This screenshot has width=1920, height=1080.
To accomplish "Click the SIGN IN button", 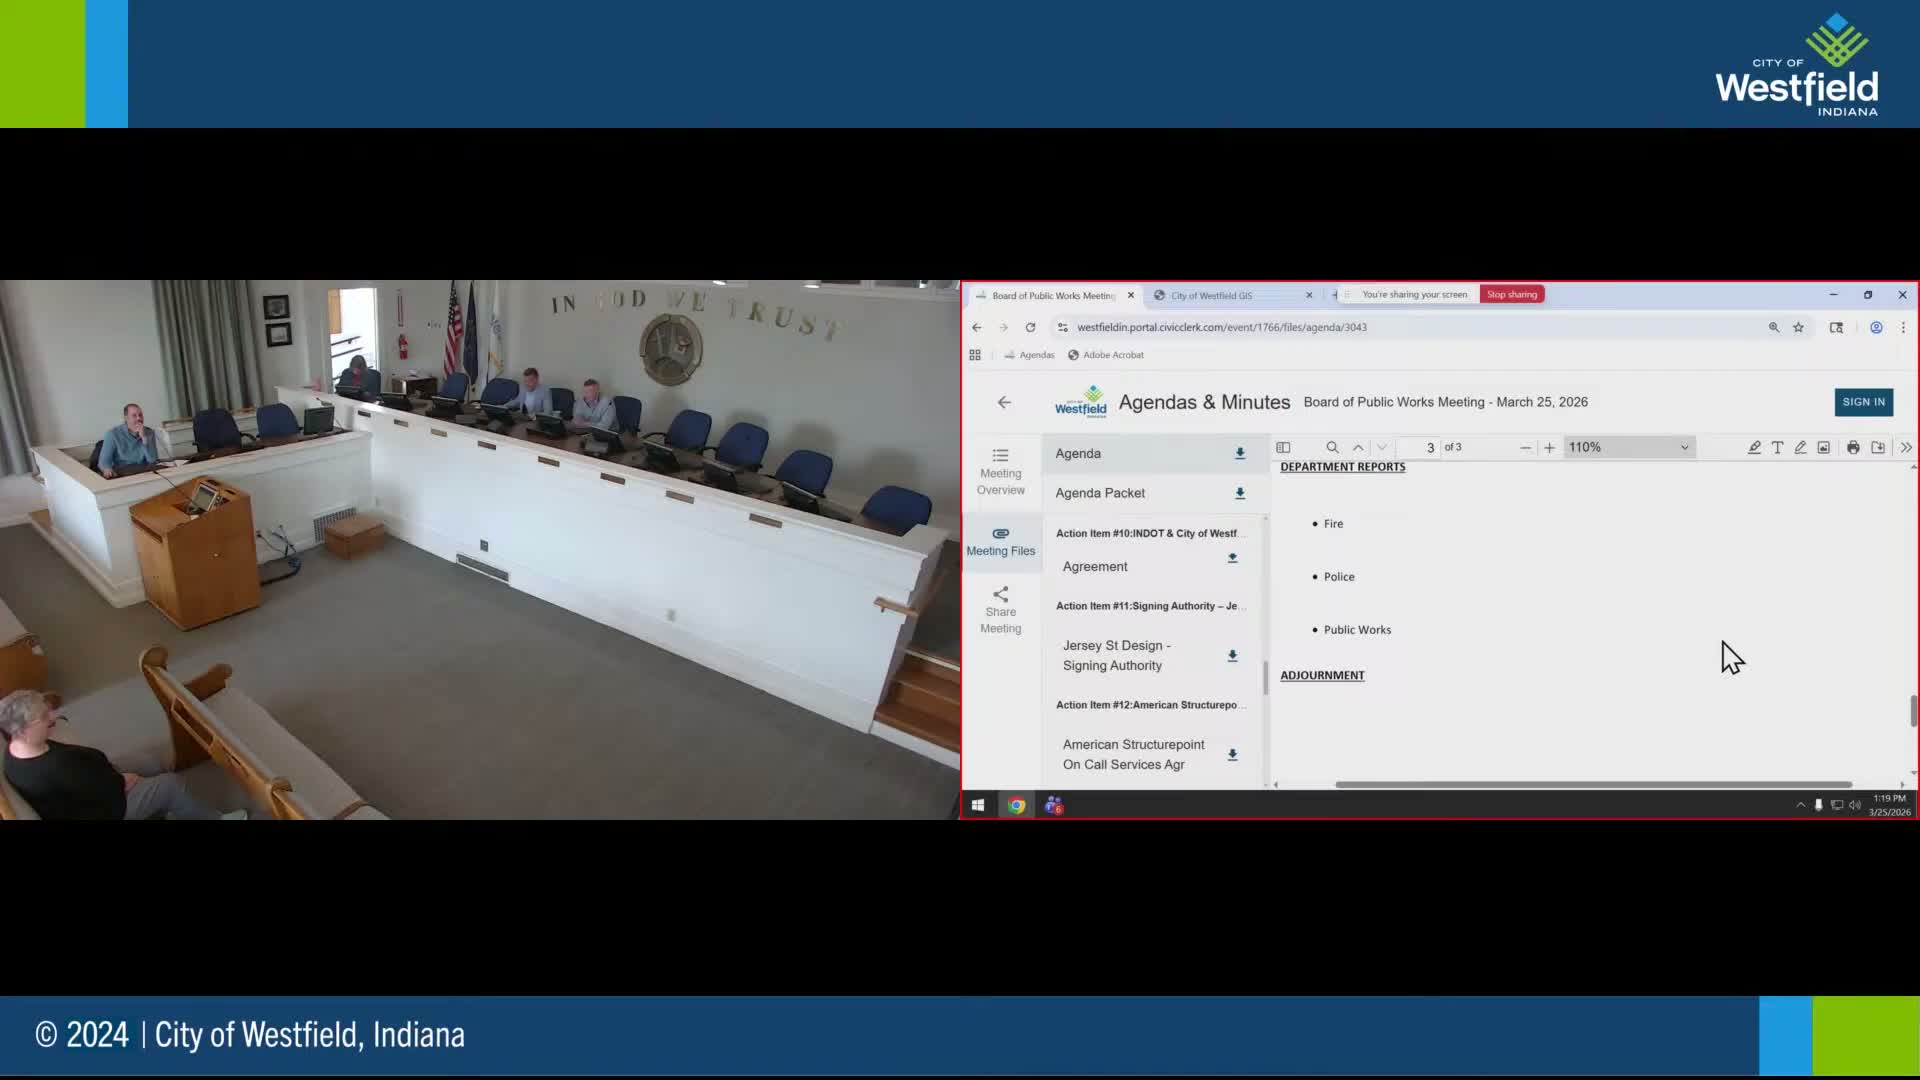I will pyautogui.click(x=1863, y=402).
